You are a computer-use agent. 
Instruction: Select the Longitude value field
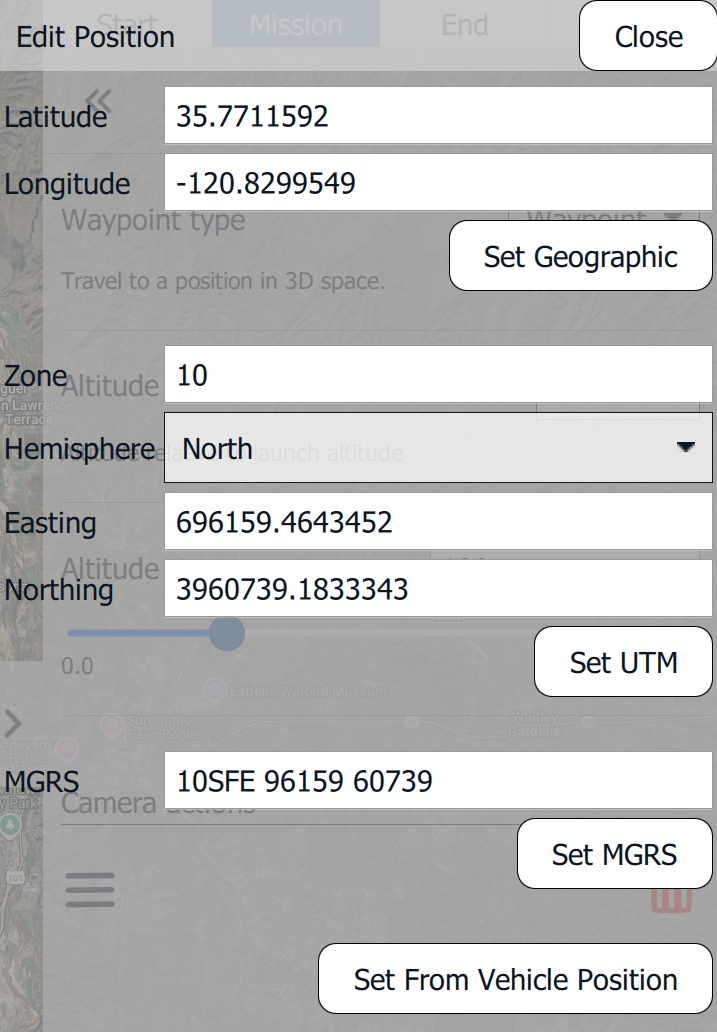(437, 183)
